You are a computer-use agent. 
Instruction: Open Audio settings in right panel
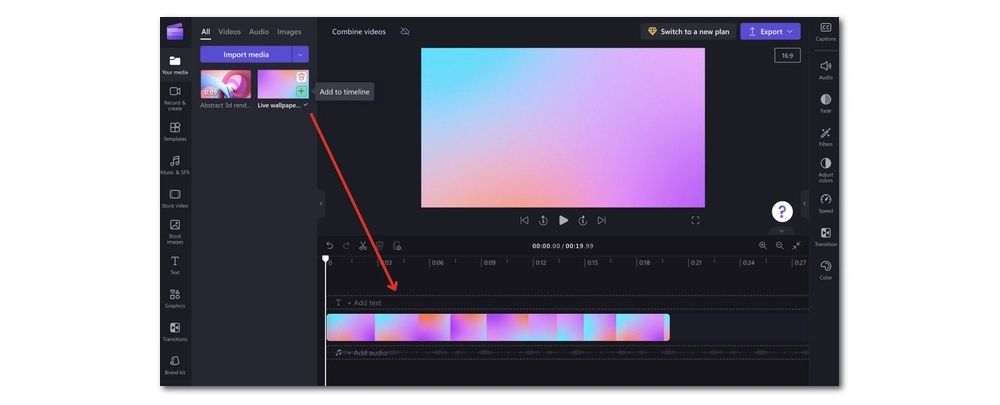825,70
